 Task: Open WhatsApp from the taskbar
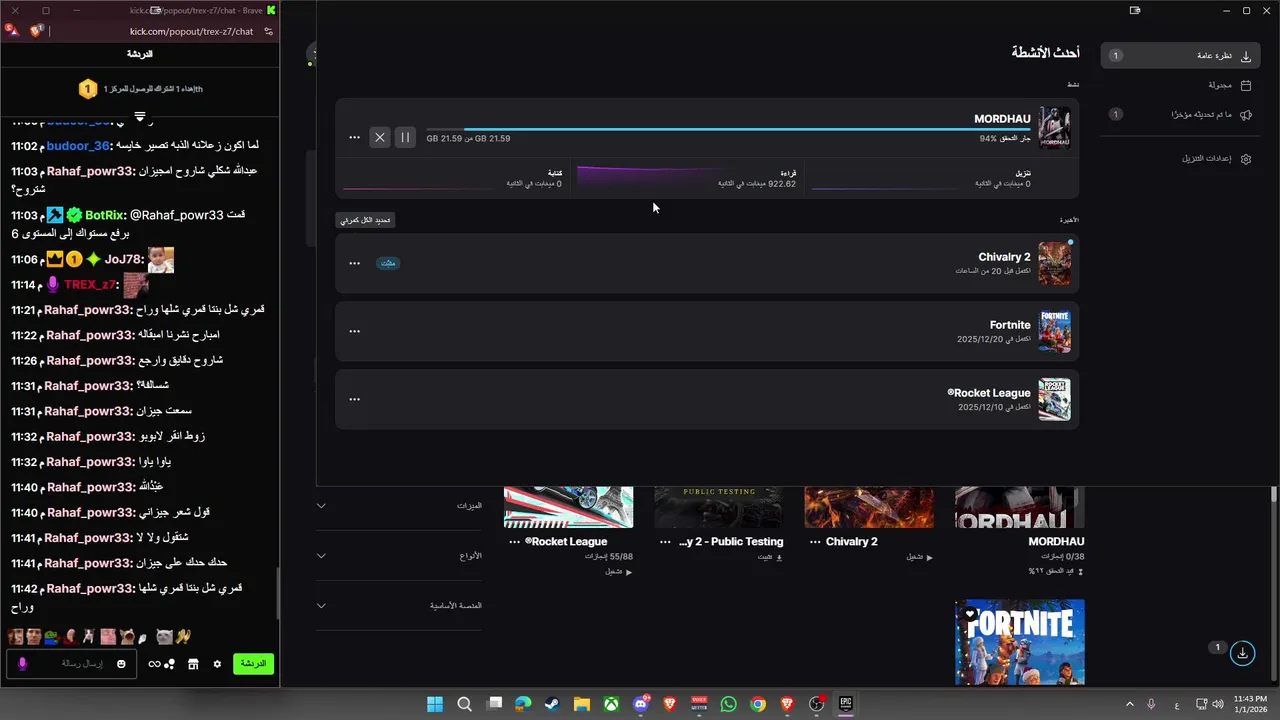click(728, 704)
